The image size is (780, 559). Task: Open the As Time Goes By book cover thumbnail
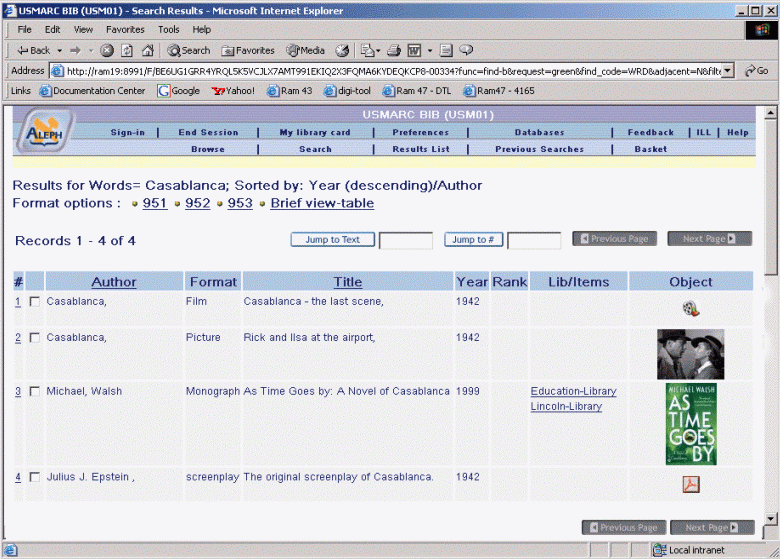pyautogui.click(x=690, y=424)
